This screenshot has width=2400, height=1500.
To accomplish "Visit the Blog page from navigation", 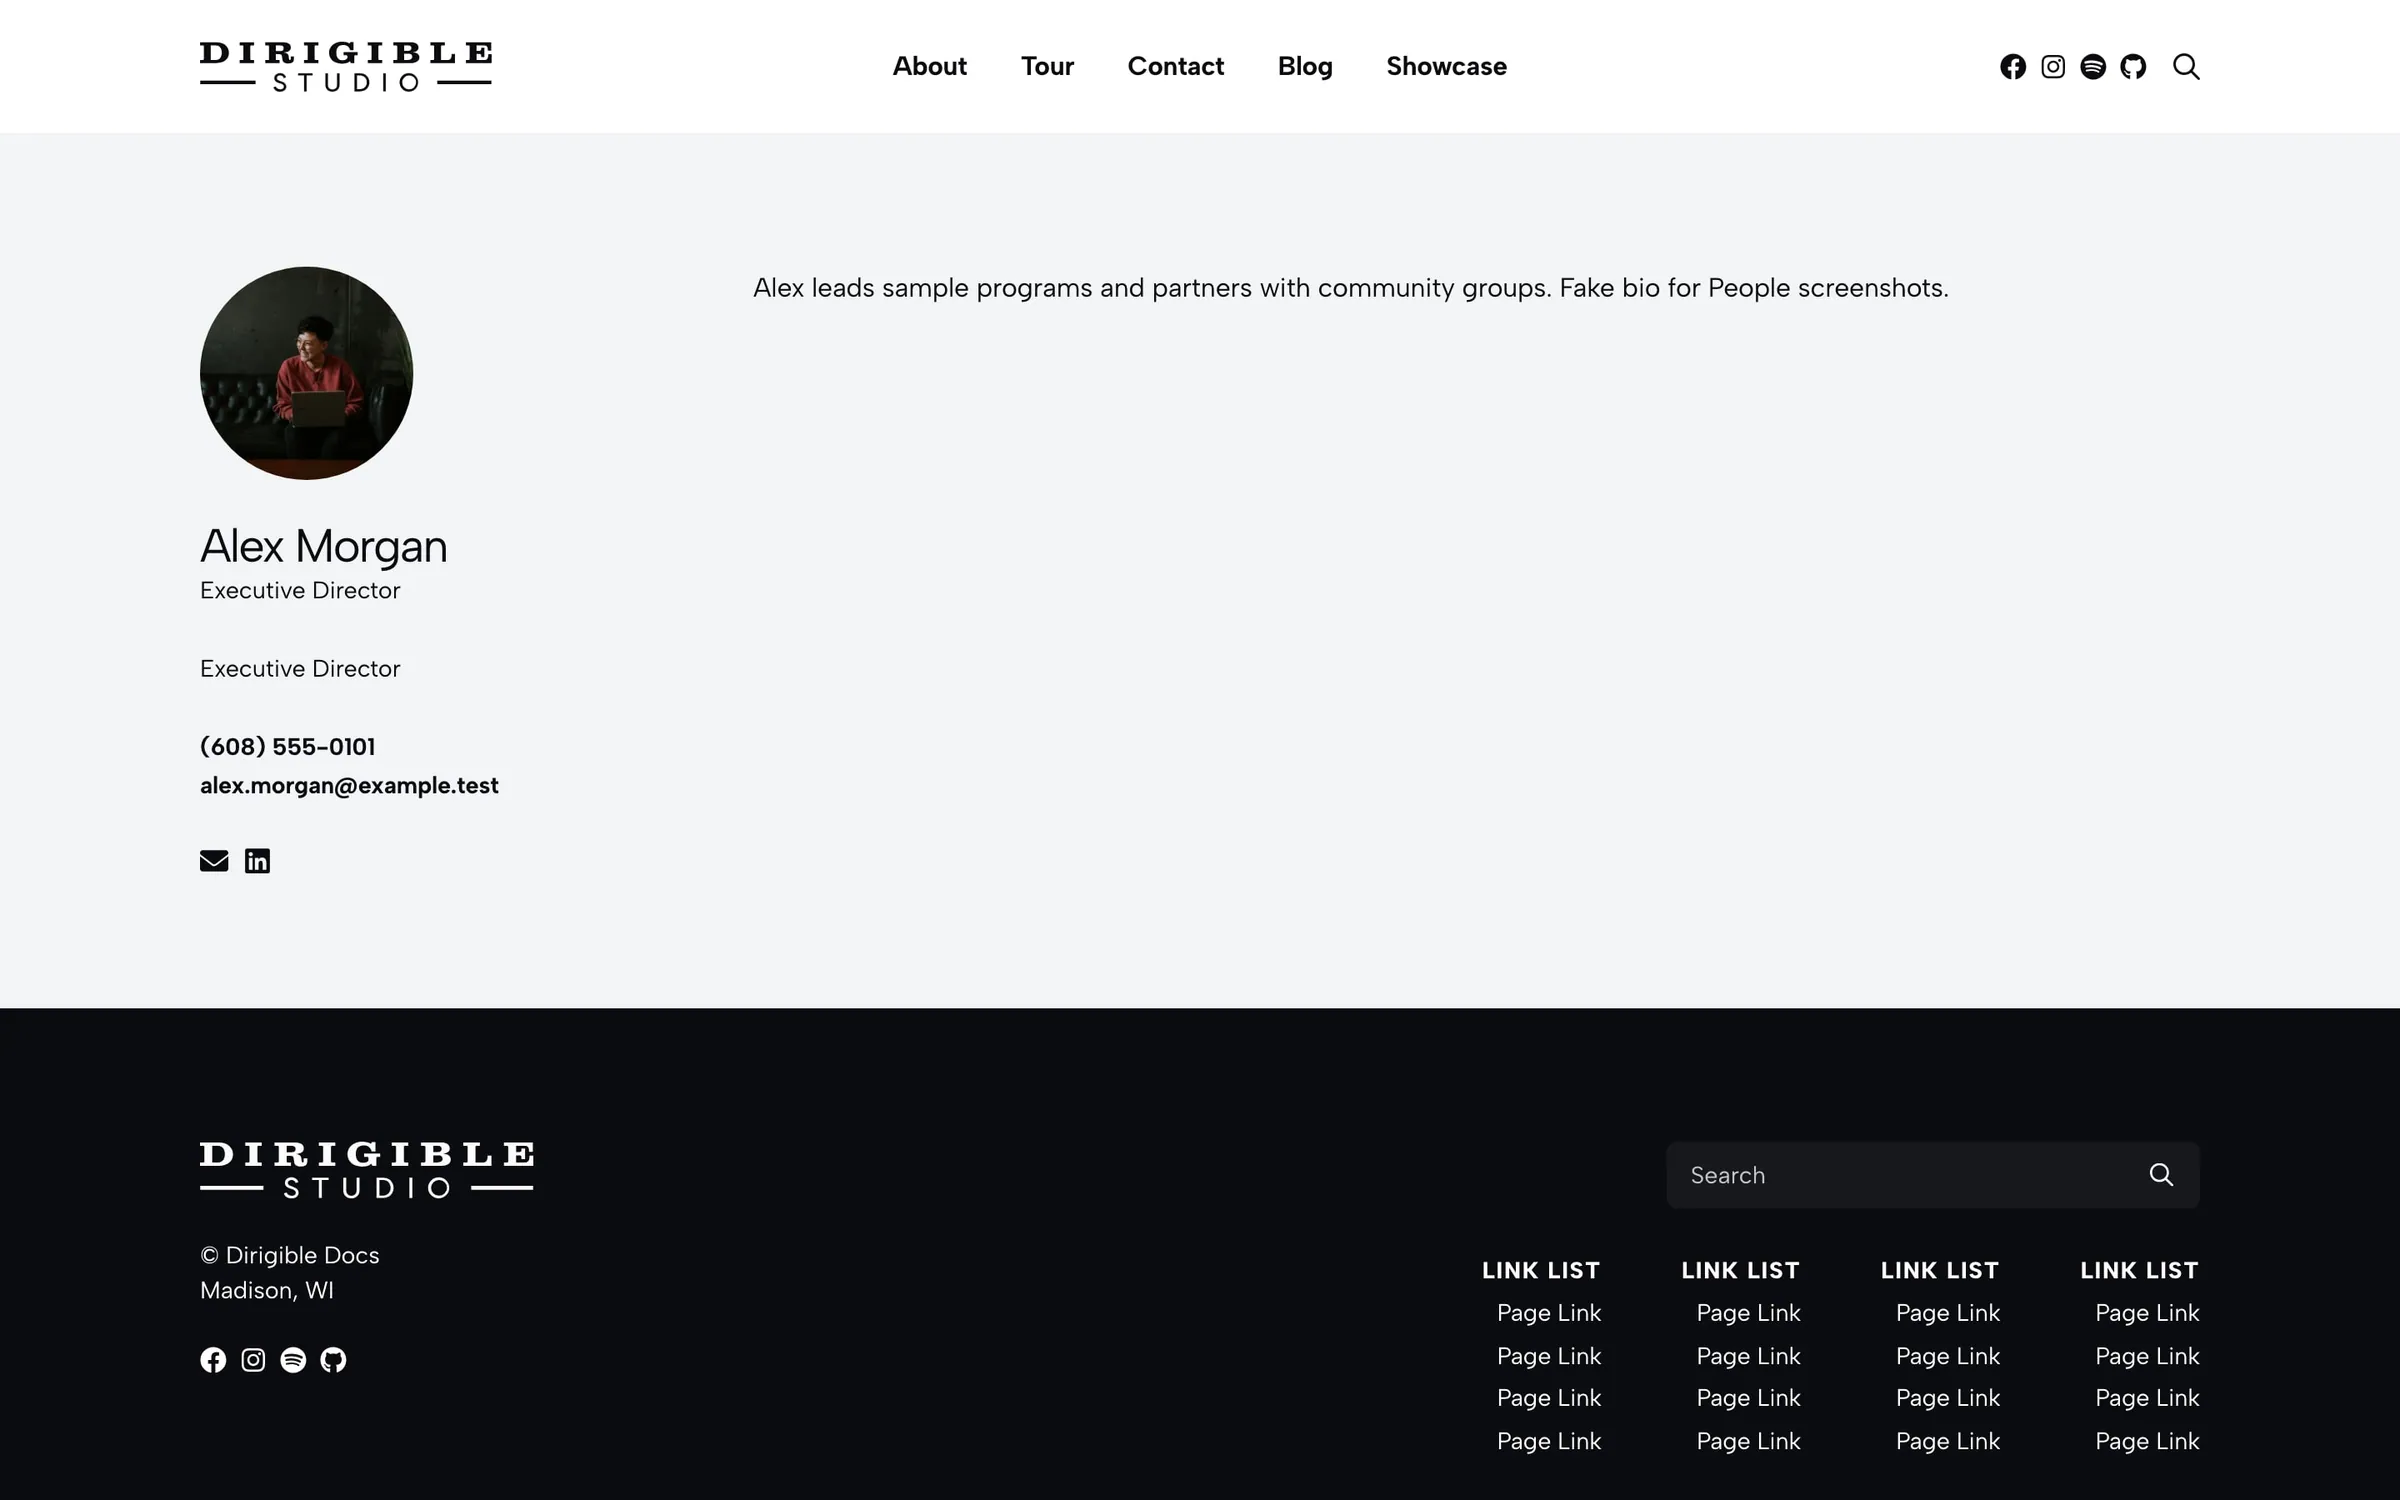I will [1305, 67].
